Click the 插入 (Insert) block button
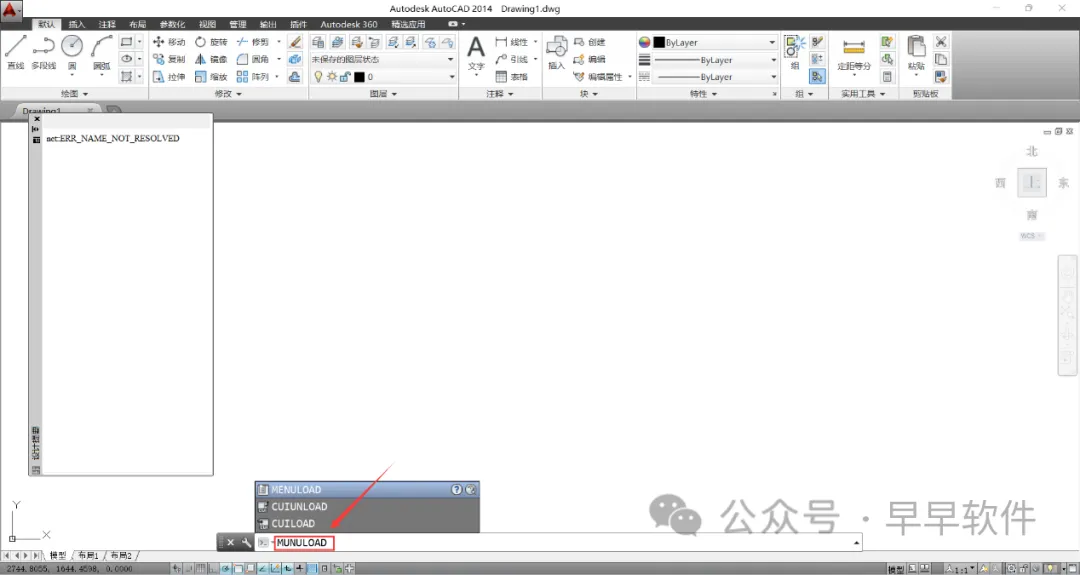 (557, 54)
